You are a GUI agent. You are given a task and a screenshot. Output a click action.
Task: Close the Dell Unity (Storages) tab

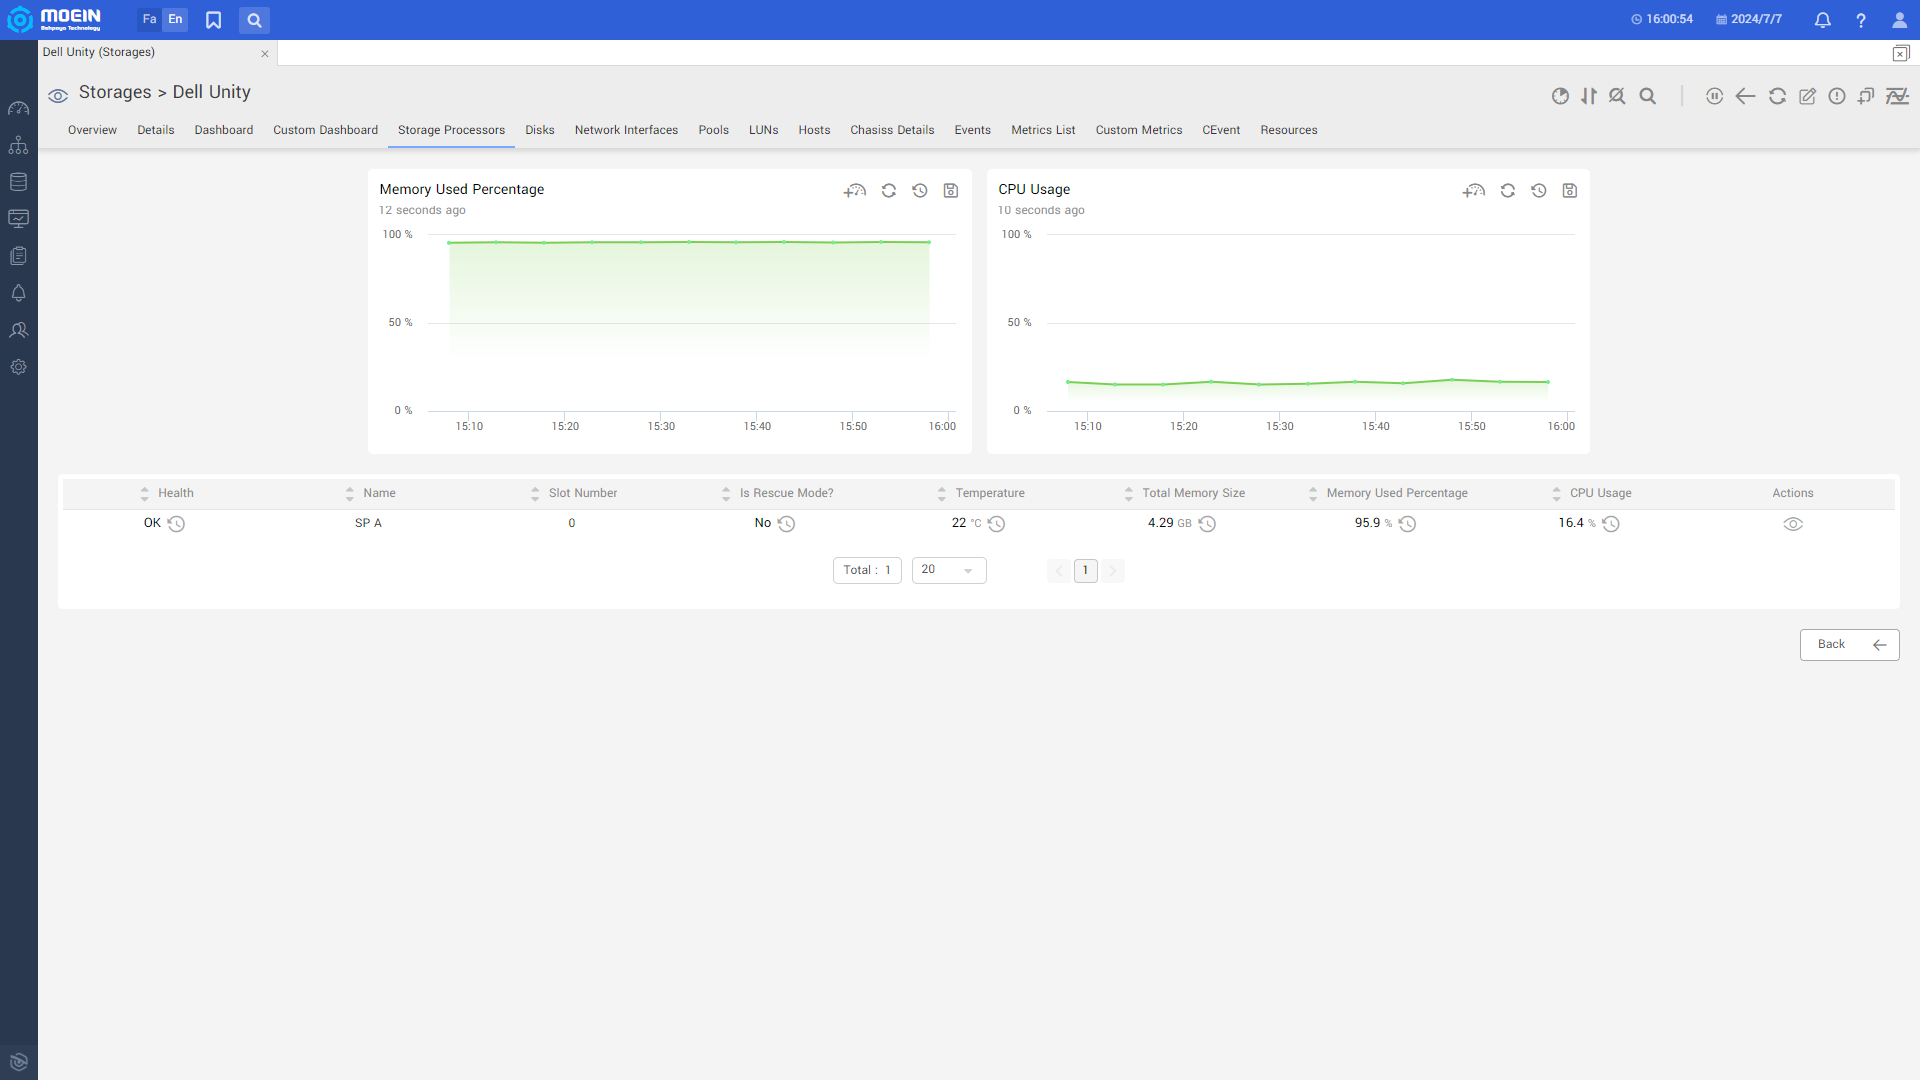point(265,54)
